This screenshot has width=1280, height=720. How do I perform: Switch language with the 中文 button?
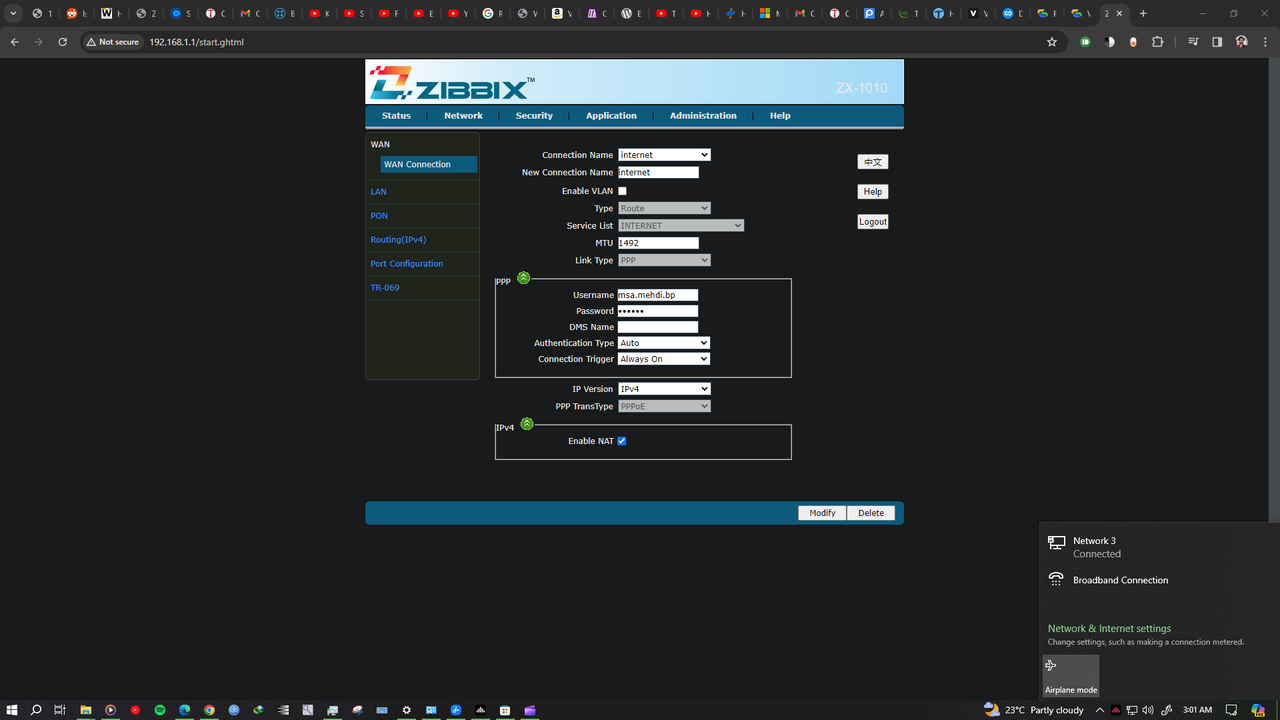click(x=873, y=162)
